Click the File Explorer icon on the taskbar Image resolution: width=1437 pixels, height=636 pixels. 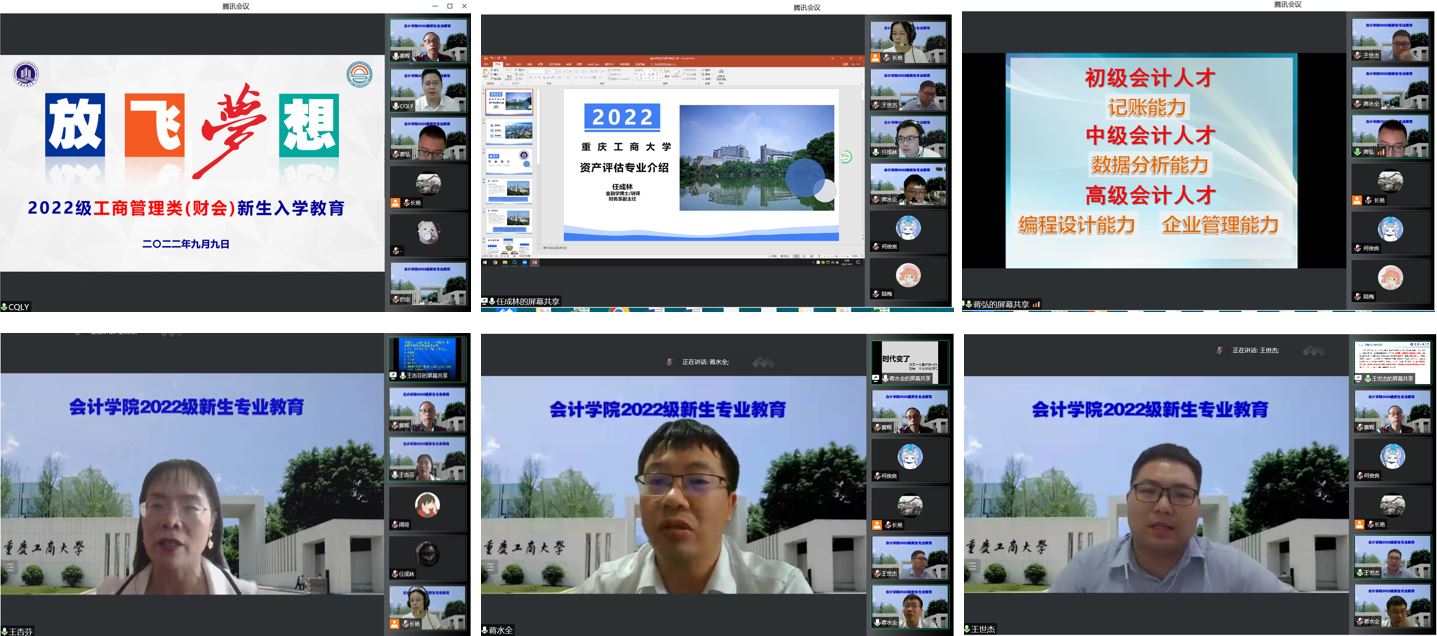click(x=504, y=264)
